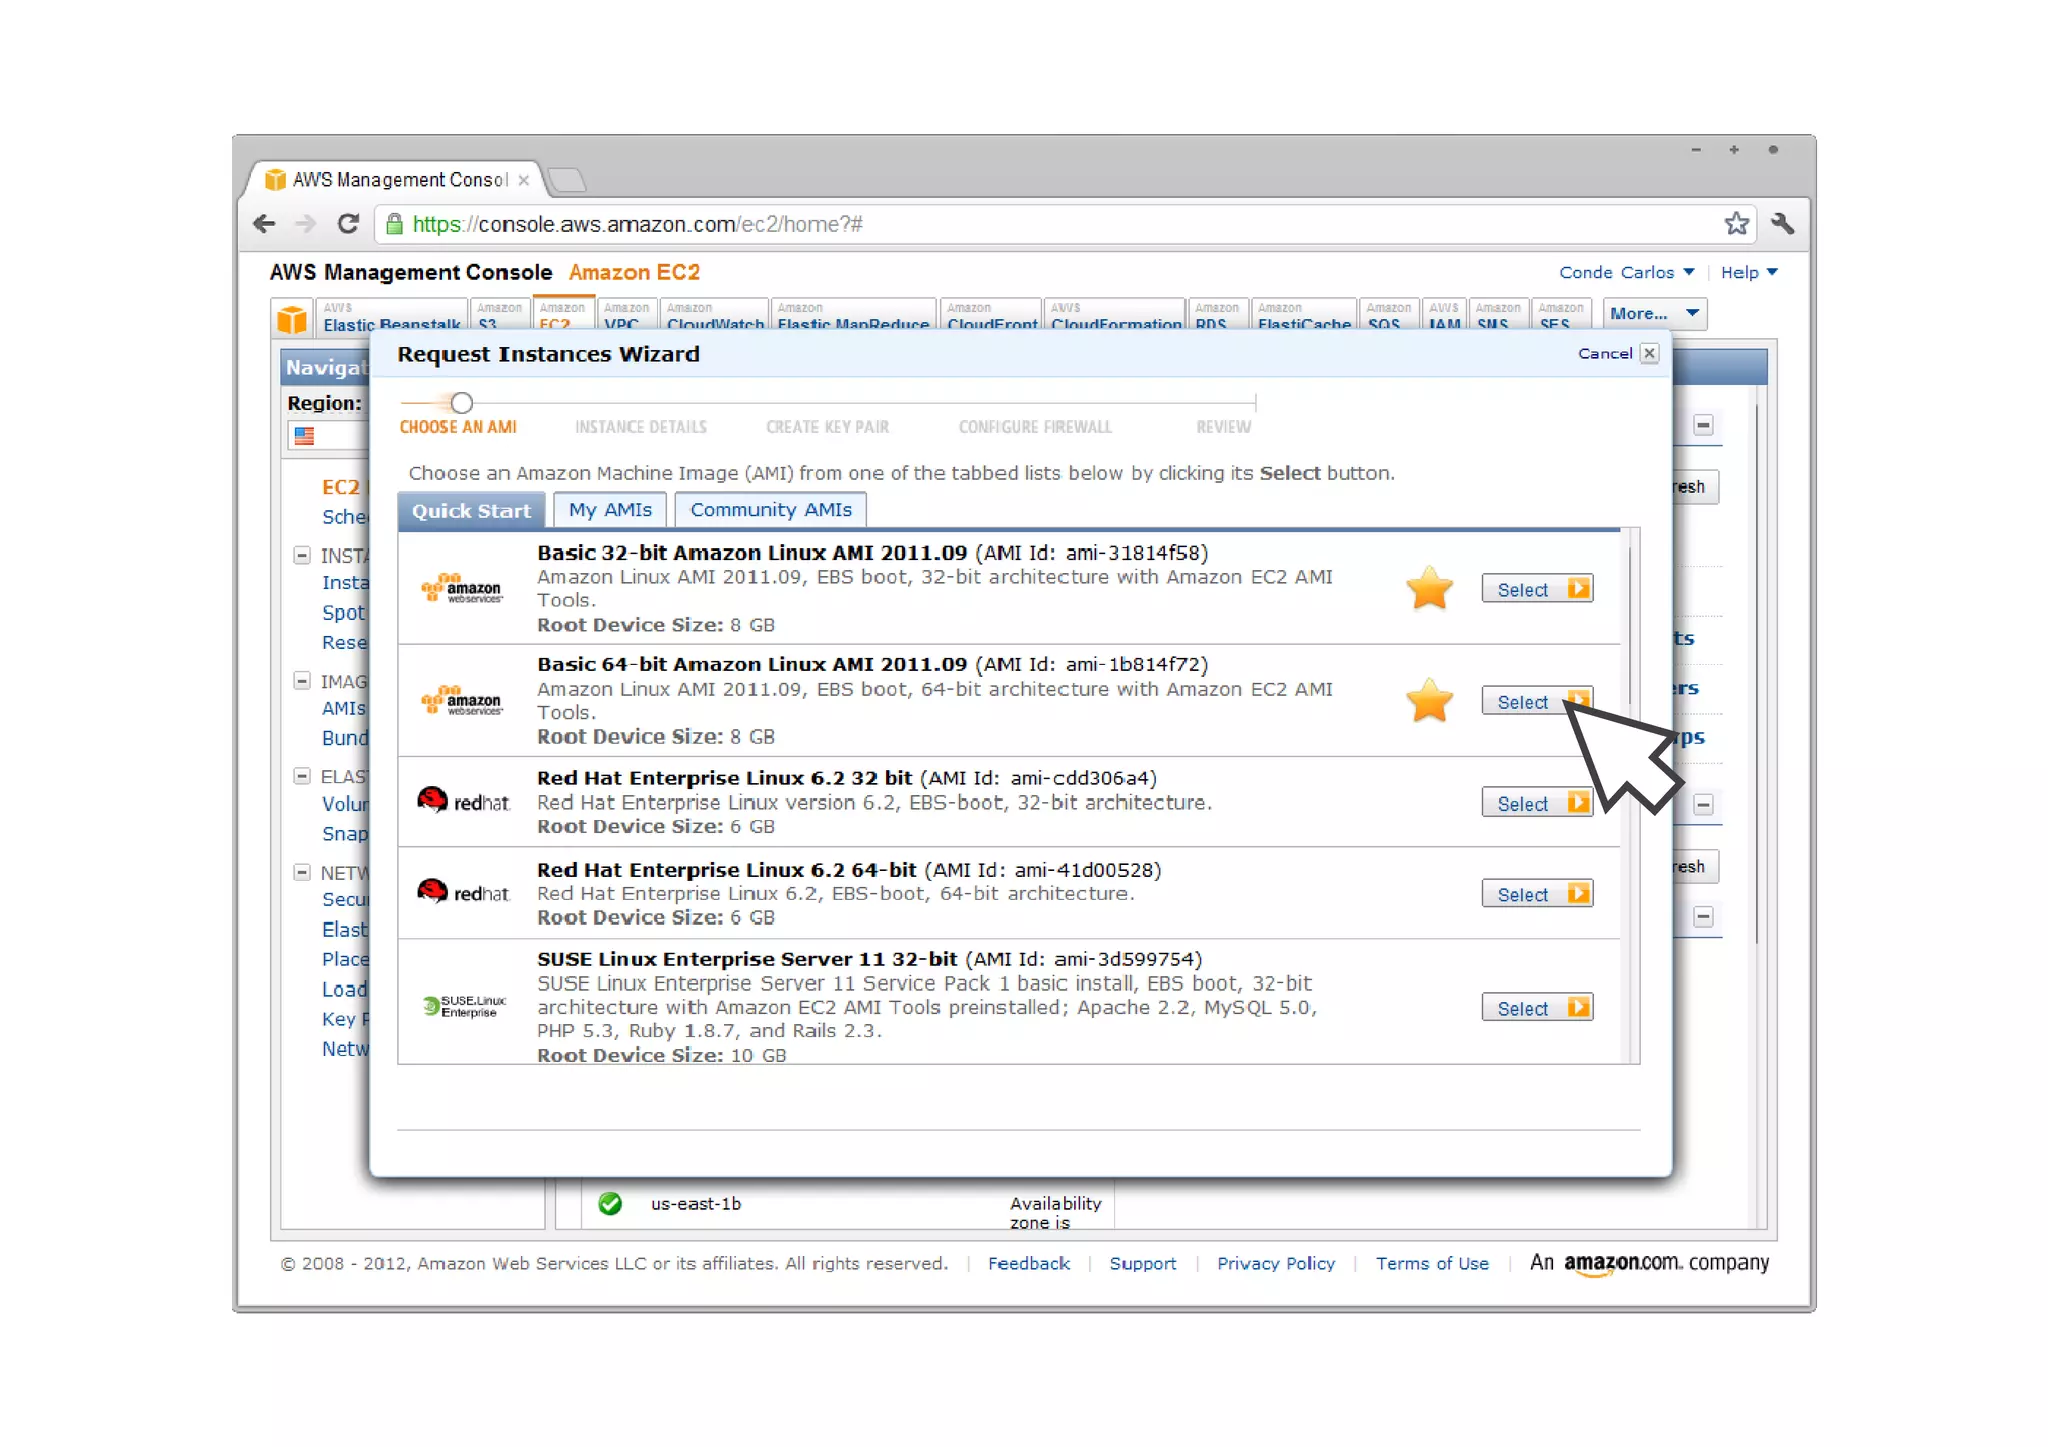This screenshot has height=1447, width=2048.
Task: Open the More... services dropdown
Action: (1653, 313)
